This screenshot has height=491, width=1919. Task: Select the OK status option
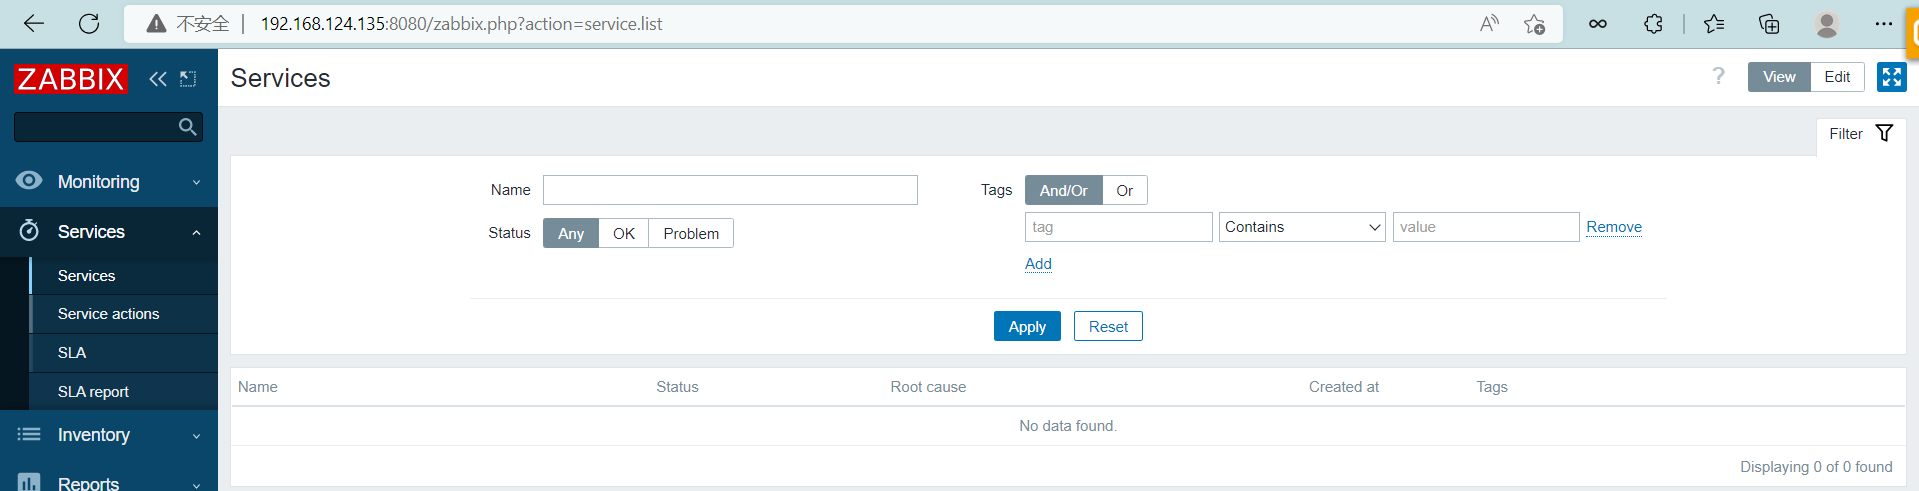click(623, 233)
